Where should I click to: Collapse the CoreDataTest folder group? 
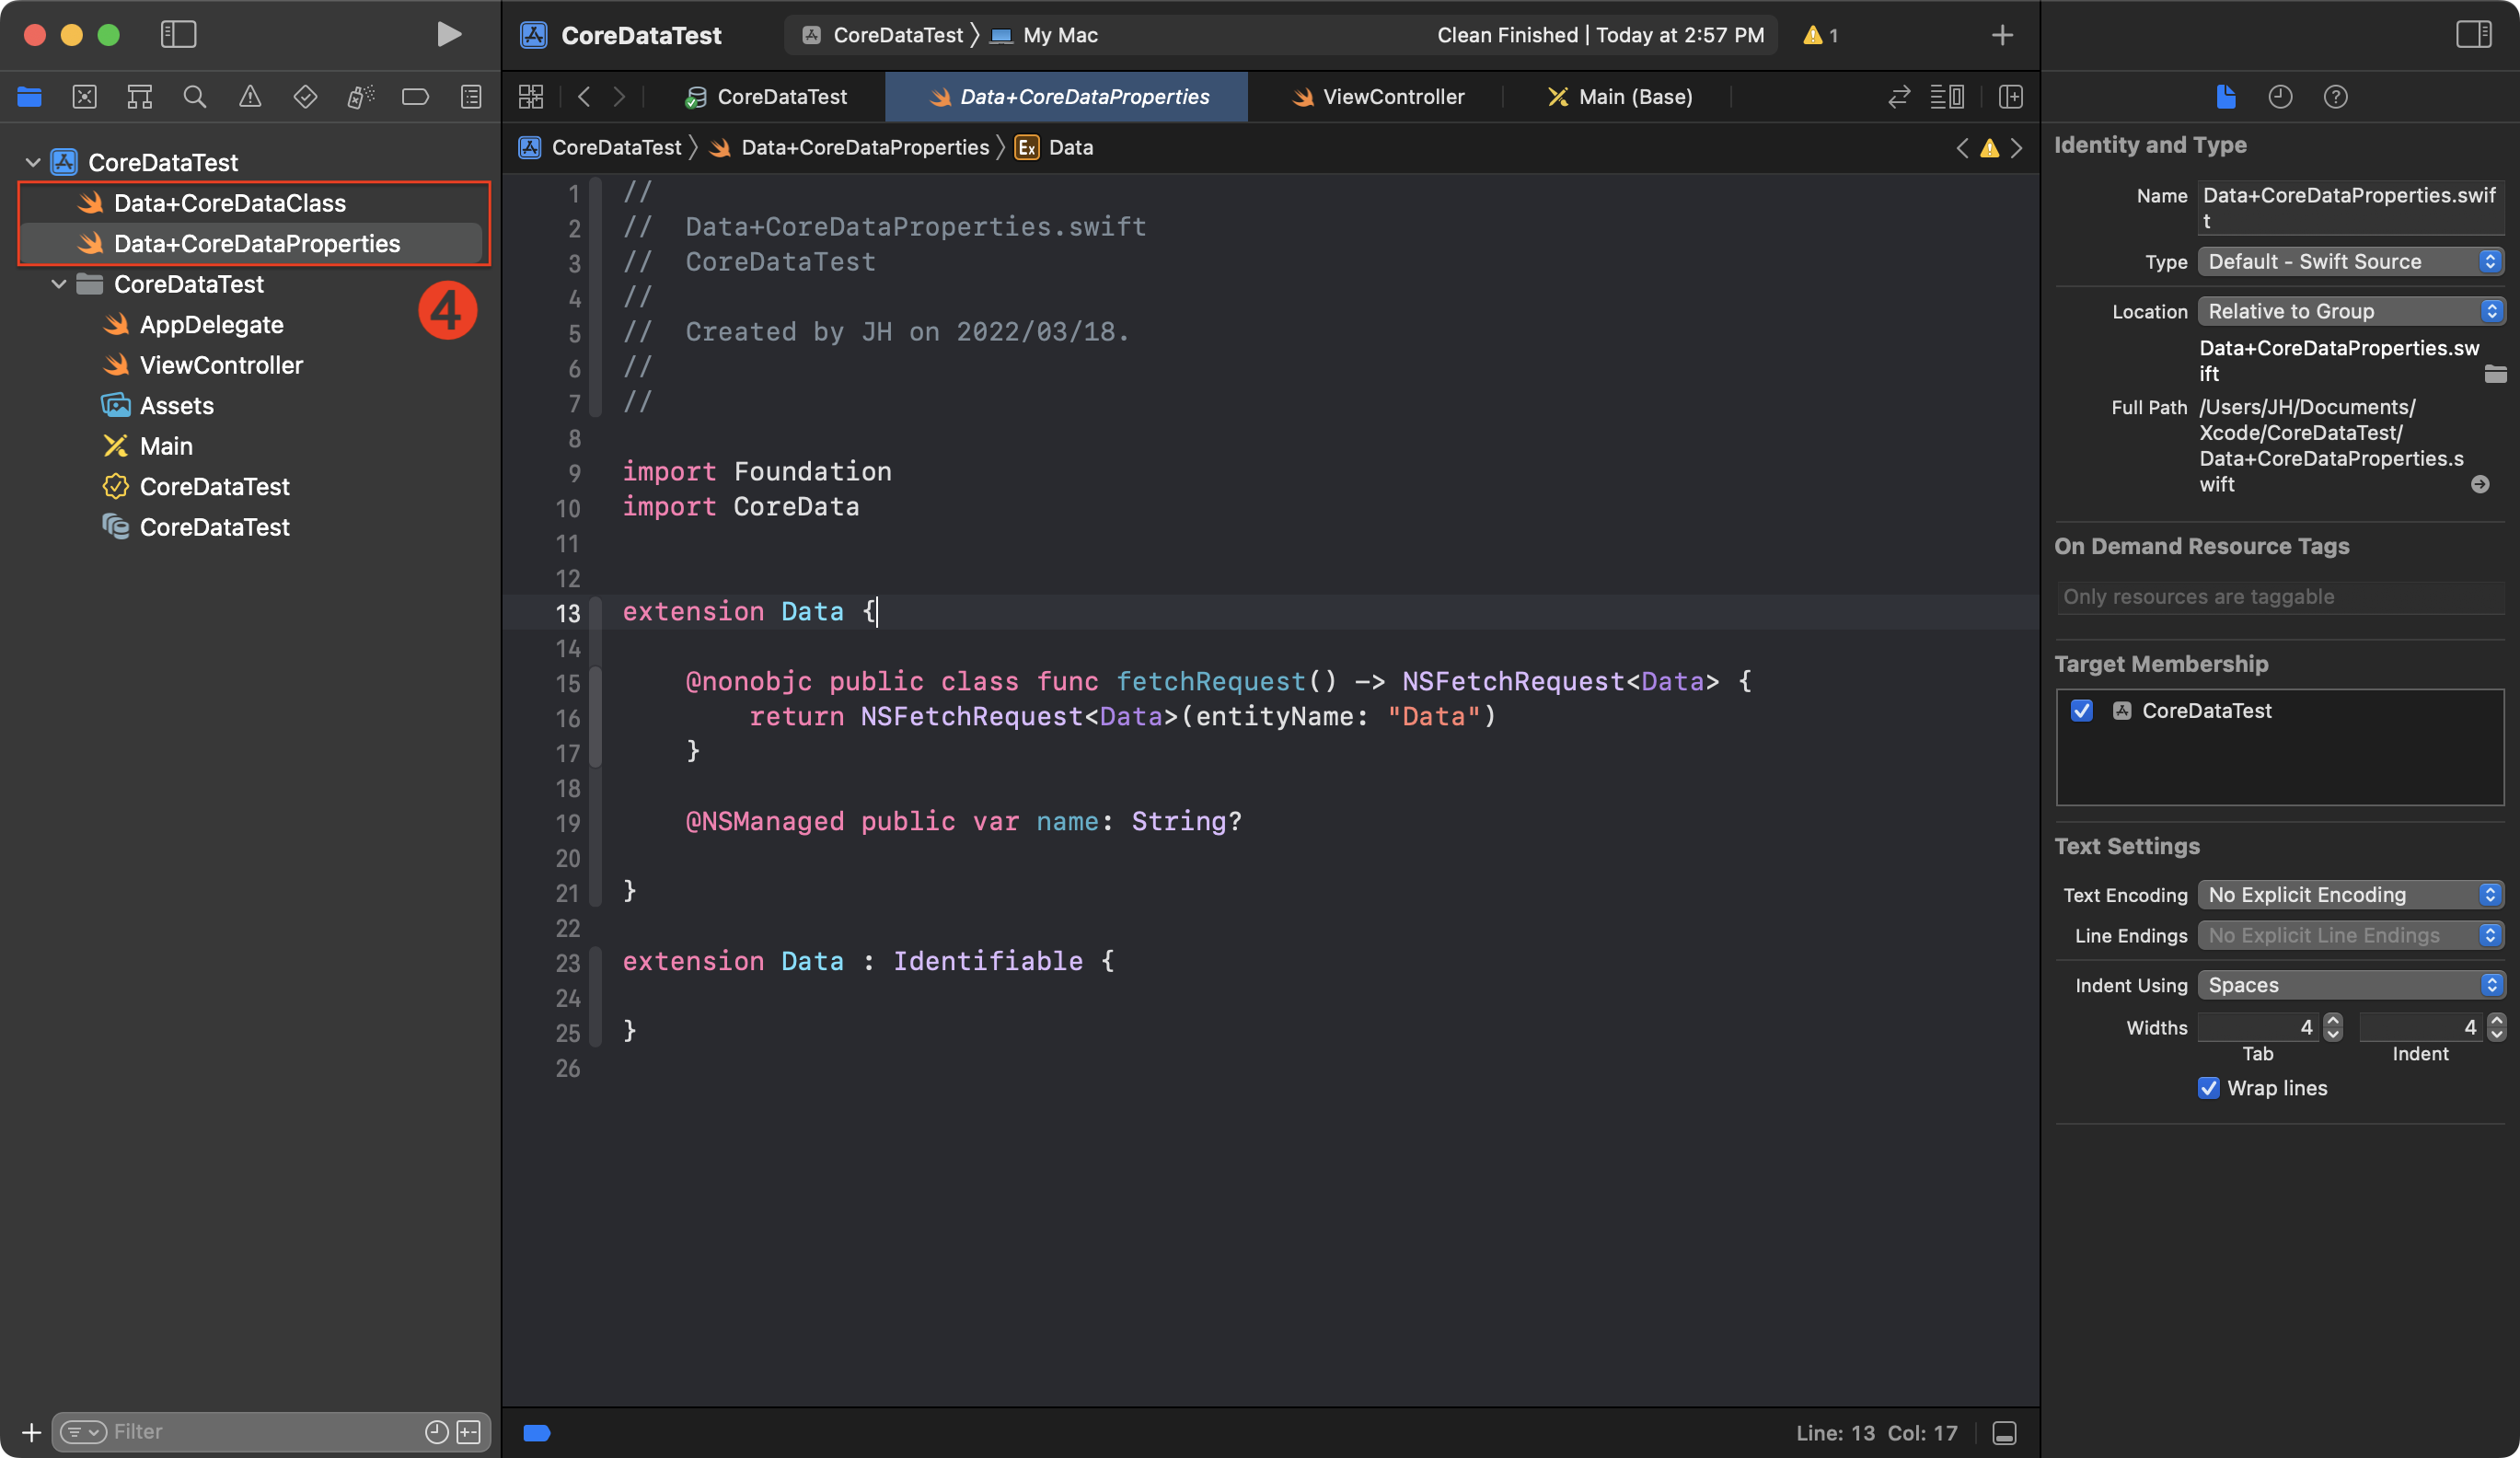pyautogui.click(x=59, y=284)
